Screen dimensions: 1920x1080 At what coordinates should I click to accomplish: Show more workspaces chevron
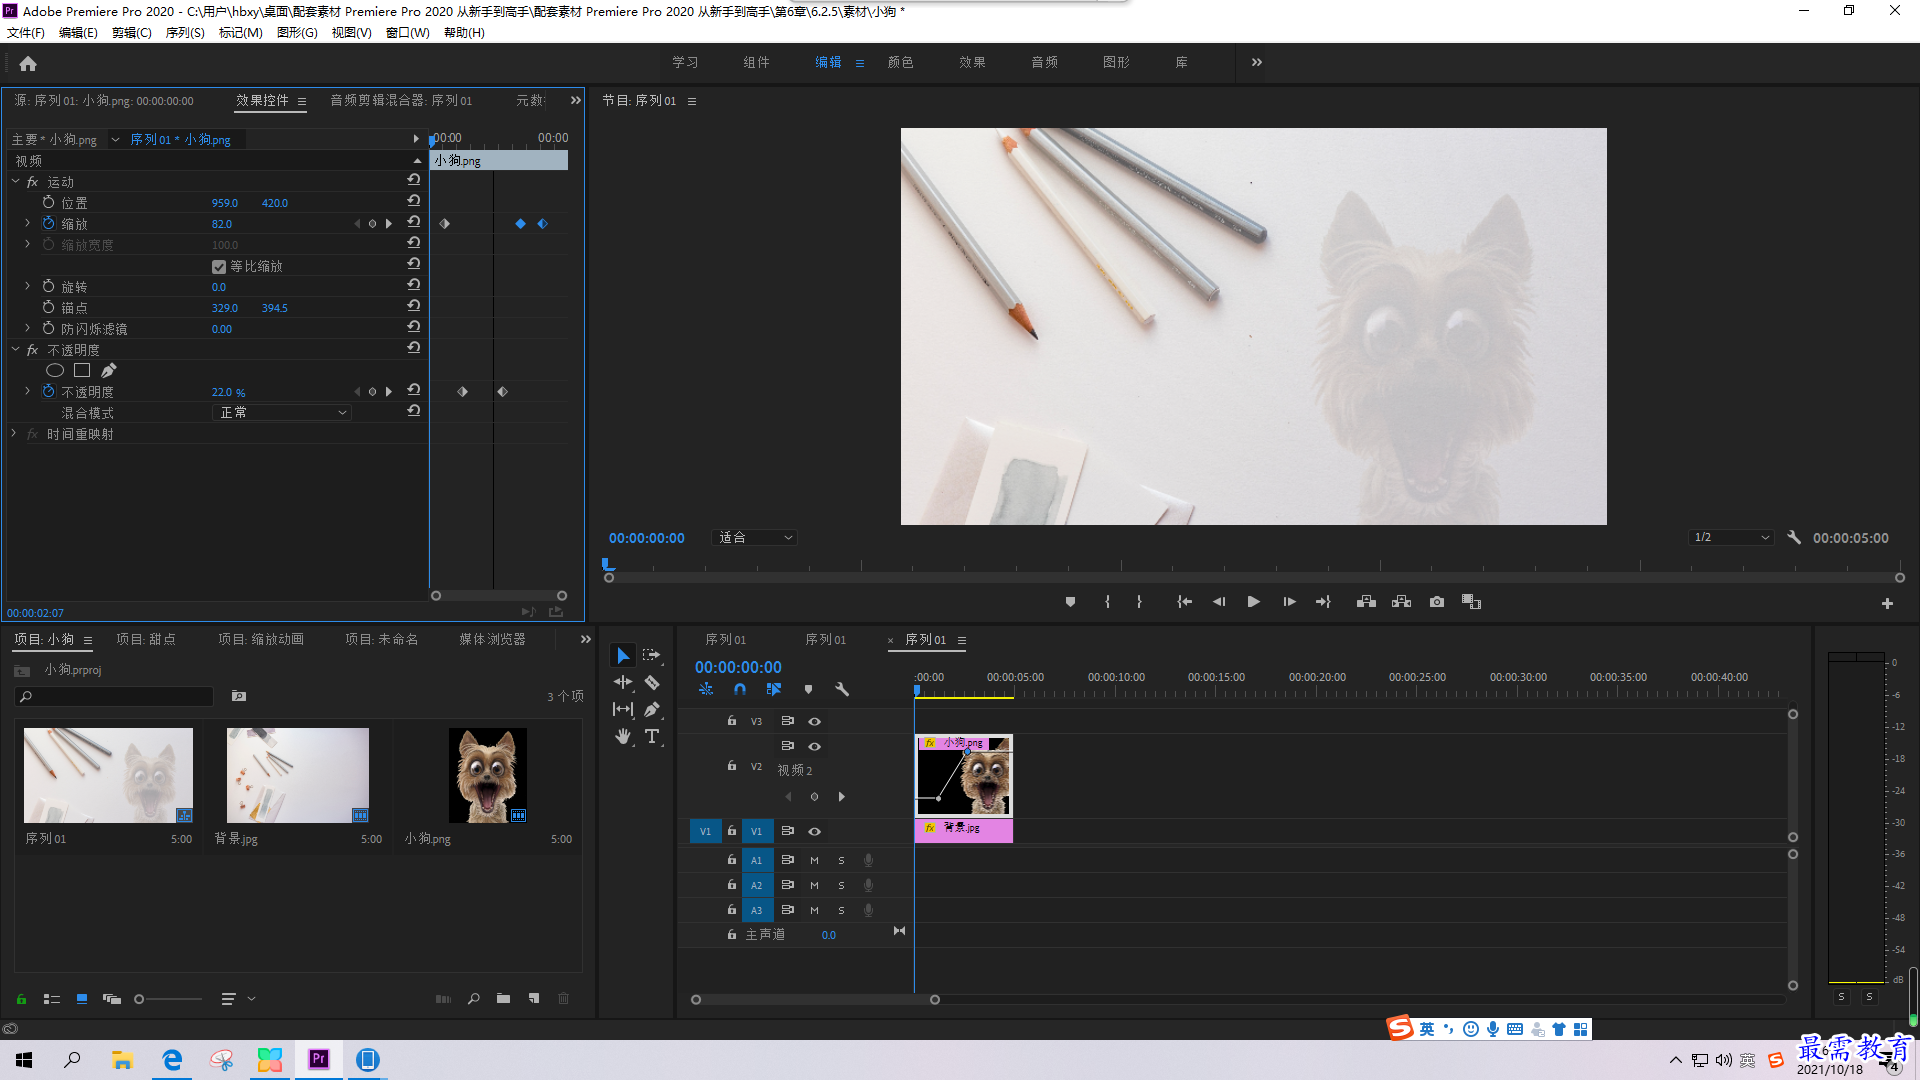1257,62
